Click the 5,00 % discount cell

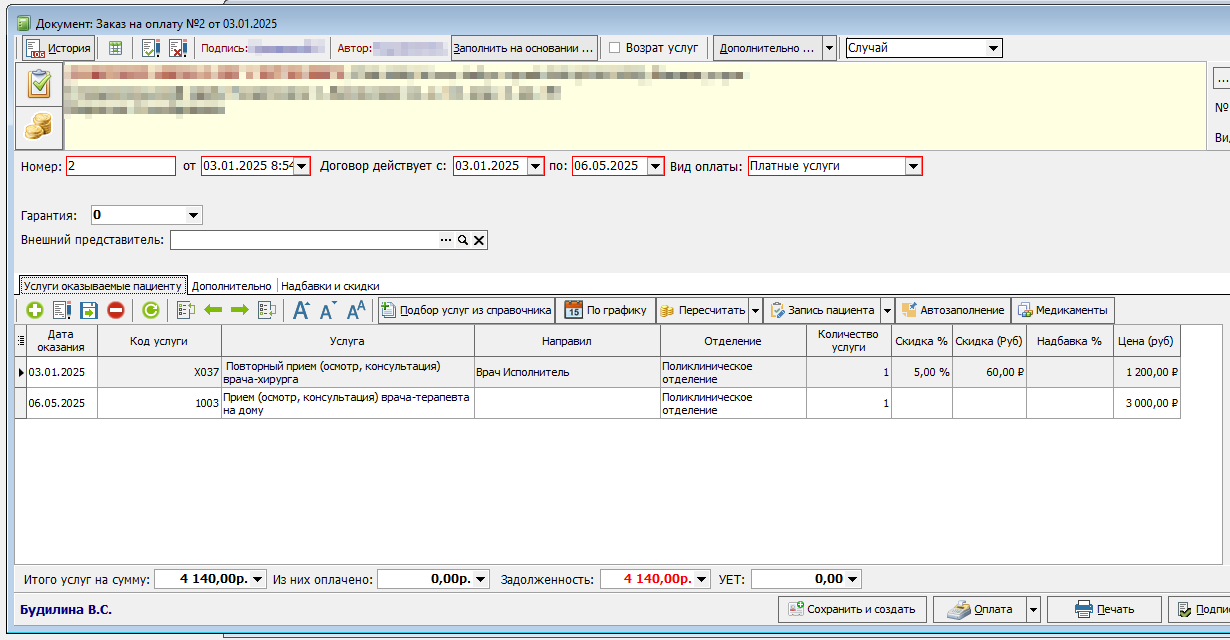point(922,372)
